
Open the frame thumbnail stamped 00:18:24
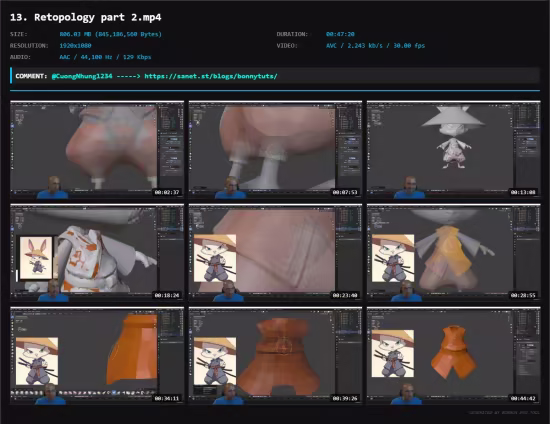[x=97, y=253]
